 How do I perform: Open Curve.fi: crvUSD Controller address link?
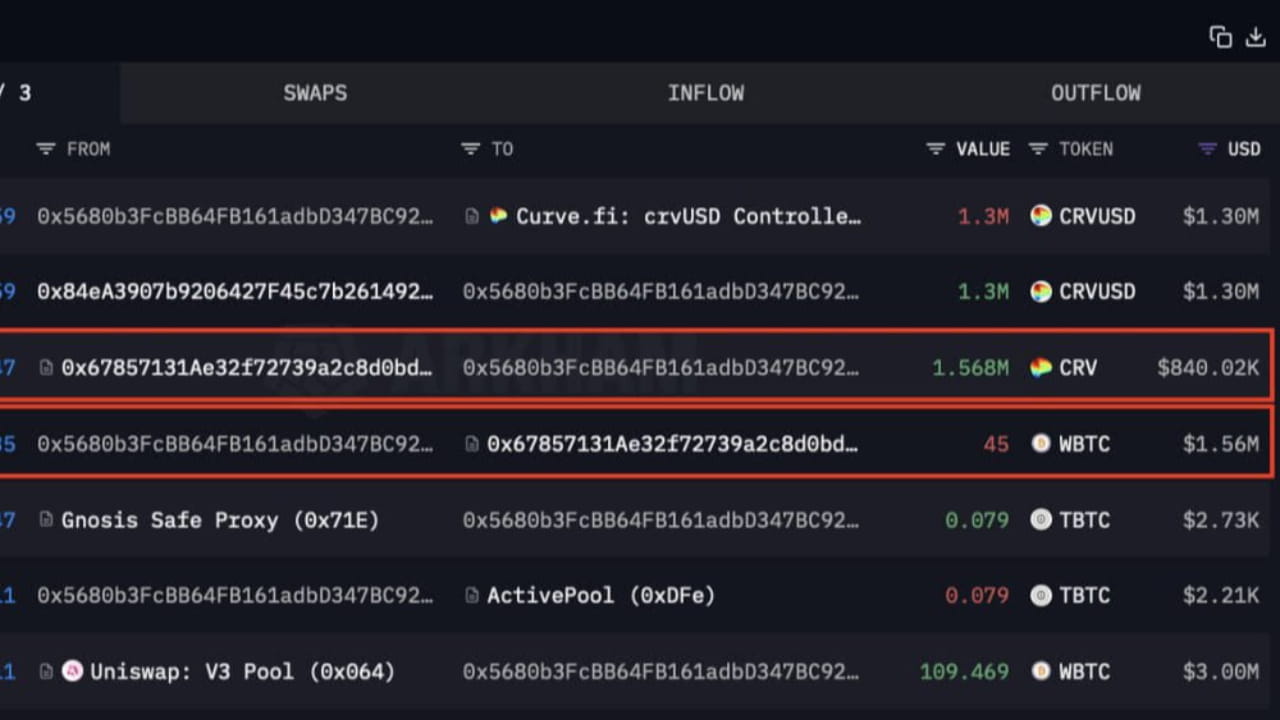(x=688, y=216)
